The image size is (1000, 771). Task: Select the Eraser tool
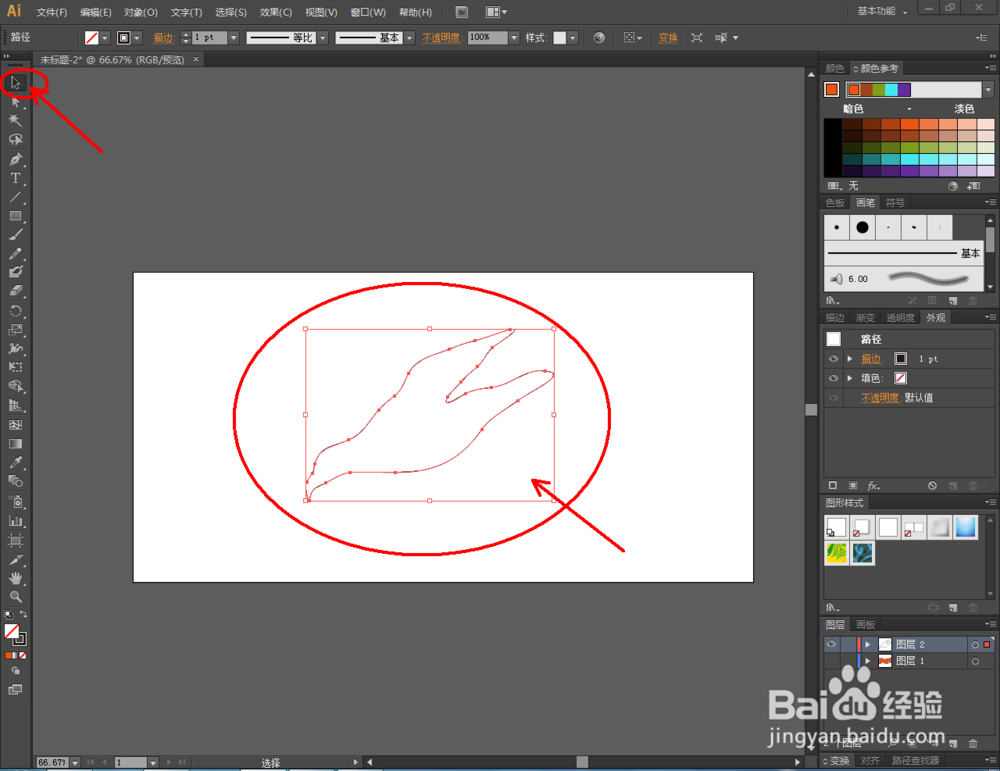tap(15, 291)
